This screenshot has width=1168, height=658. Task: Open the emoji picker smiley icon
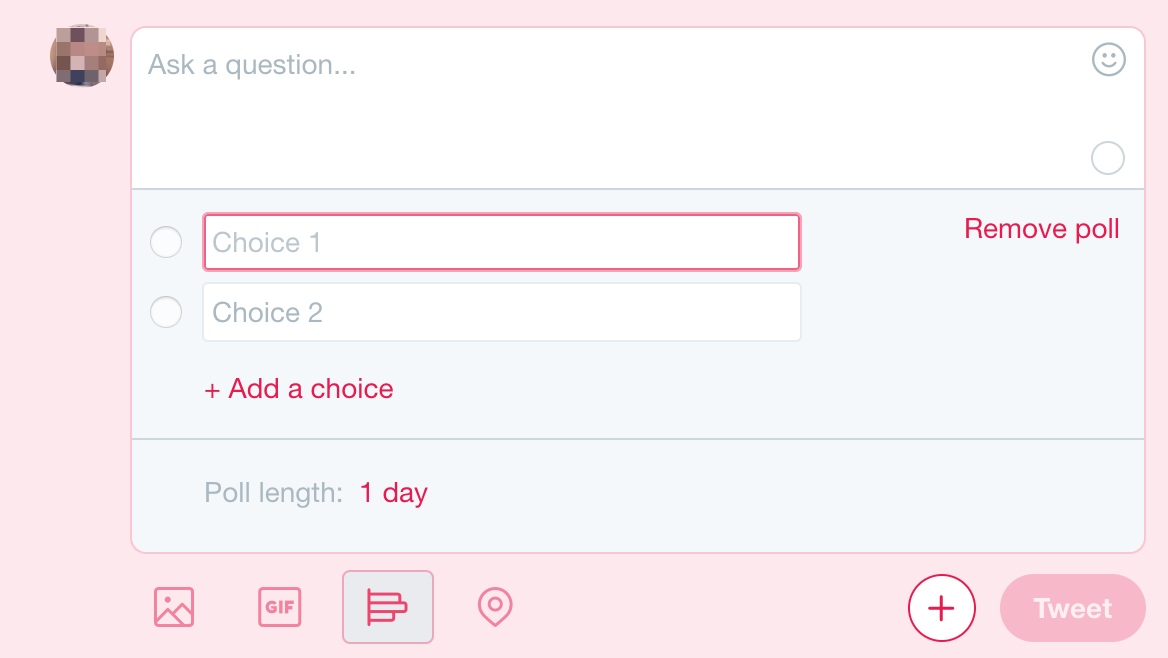tap(1108, 60)
